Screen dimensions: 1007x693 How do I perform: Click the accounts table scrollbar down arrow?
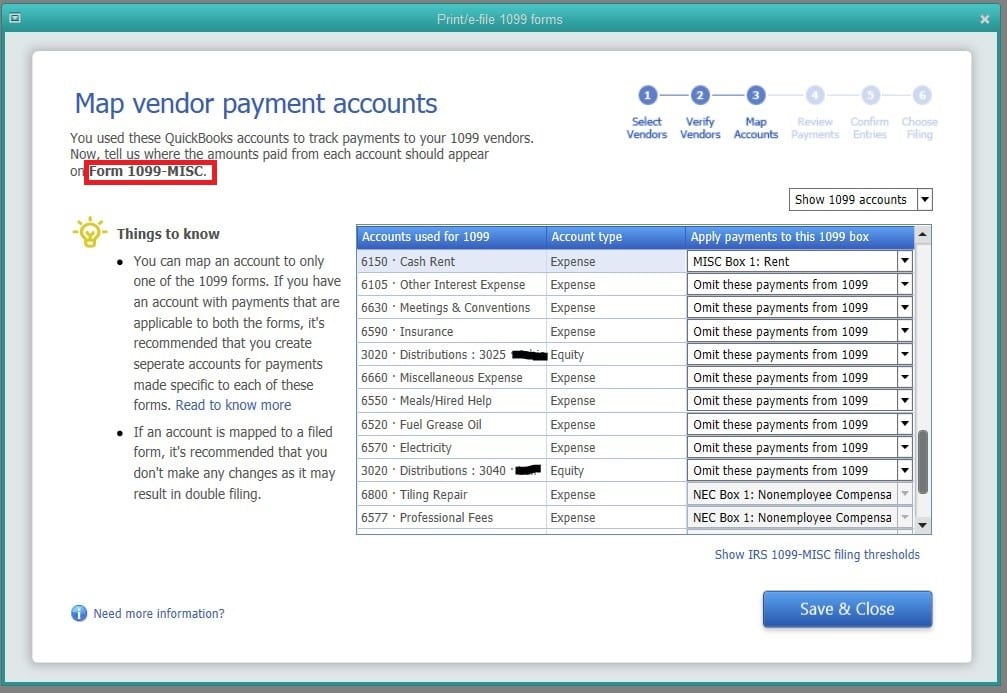tap(923, 525)
